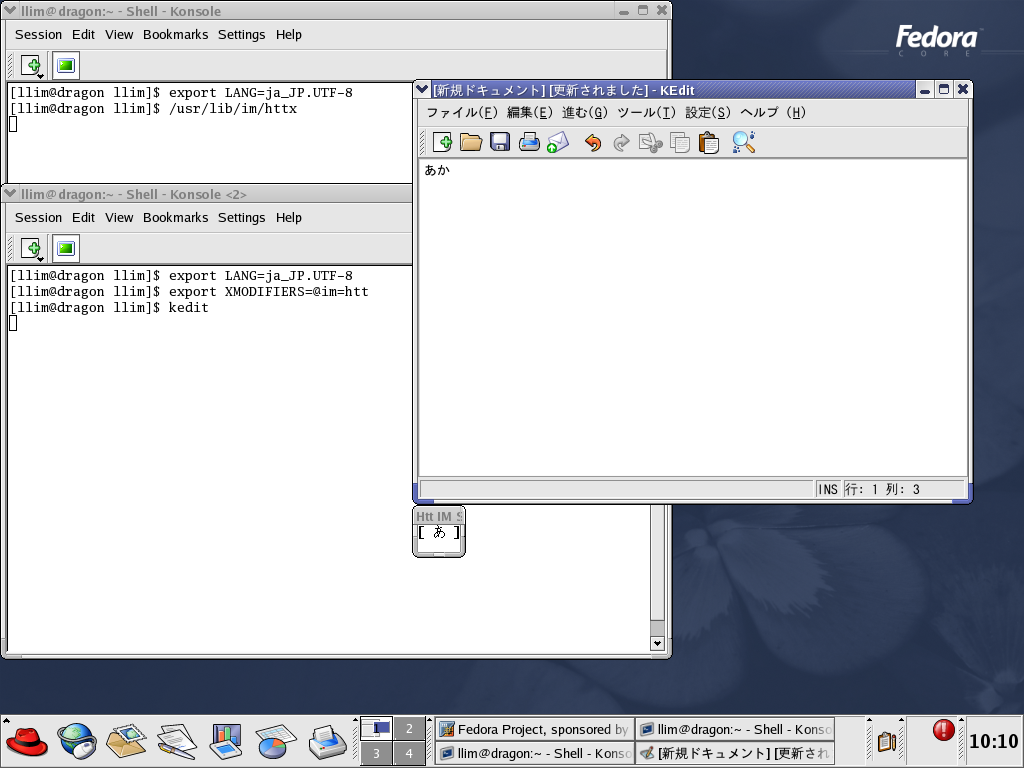Click the Htt IM status あ indicator

pos(439,533)
